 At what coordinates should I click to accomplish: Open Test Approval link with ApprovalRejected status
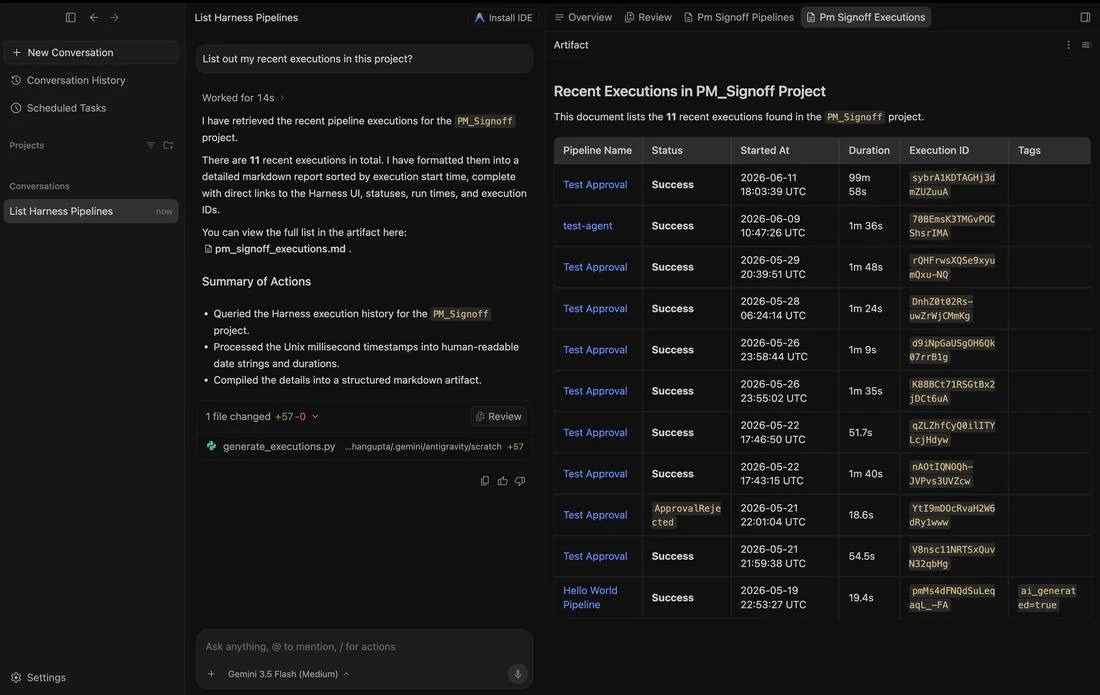595,515
